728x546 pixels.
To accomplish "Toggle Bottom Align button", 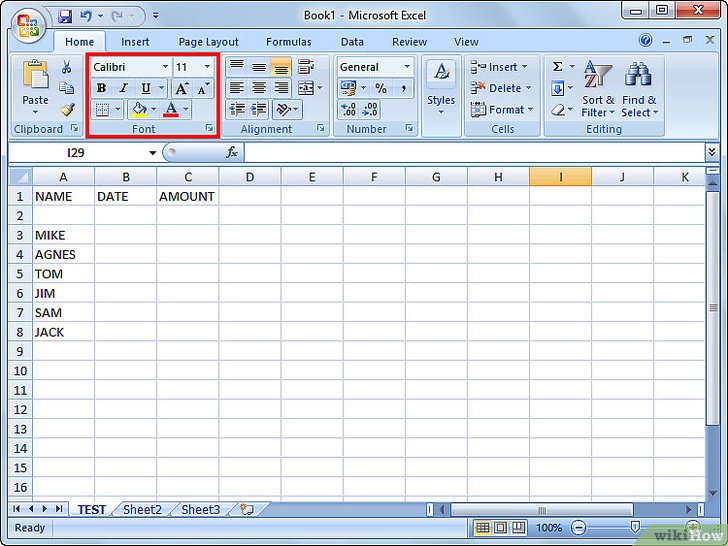I will 281,66.
